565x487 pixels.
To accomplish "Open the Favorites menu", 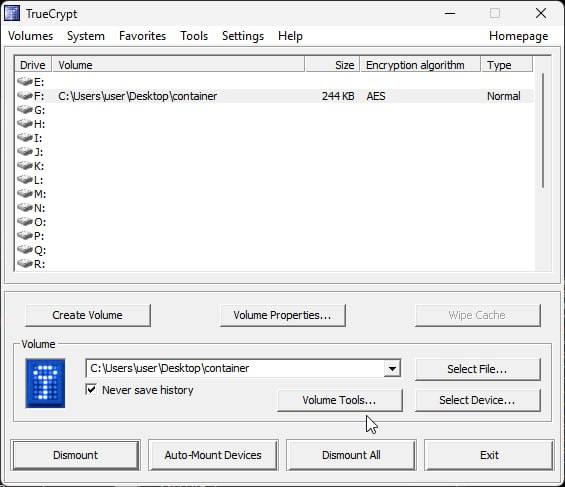I will [x=142, y=36].
